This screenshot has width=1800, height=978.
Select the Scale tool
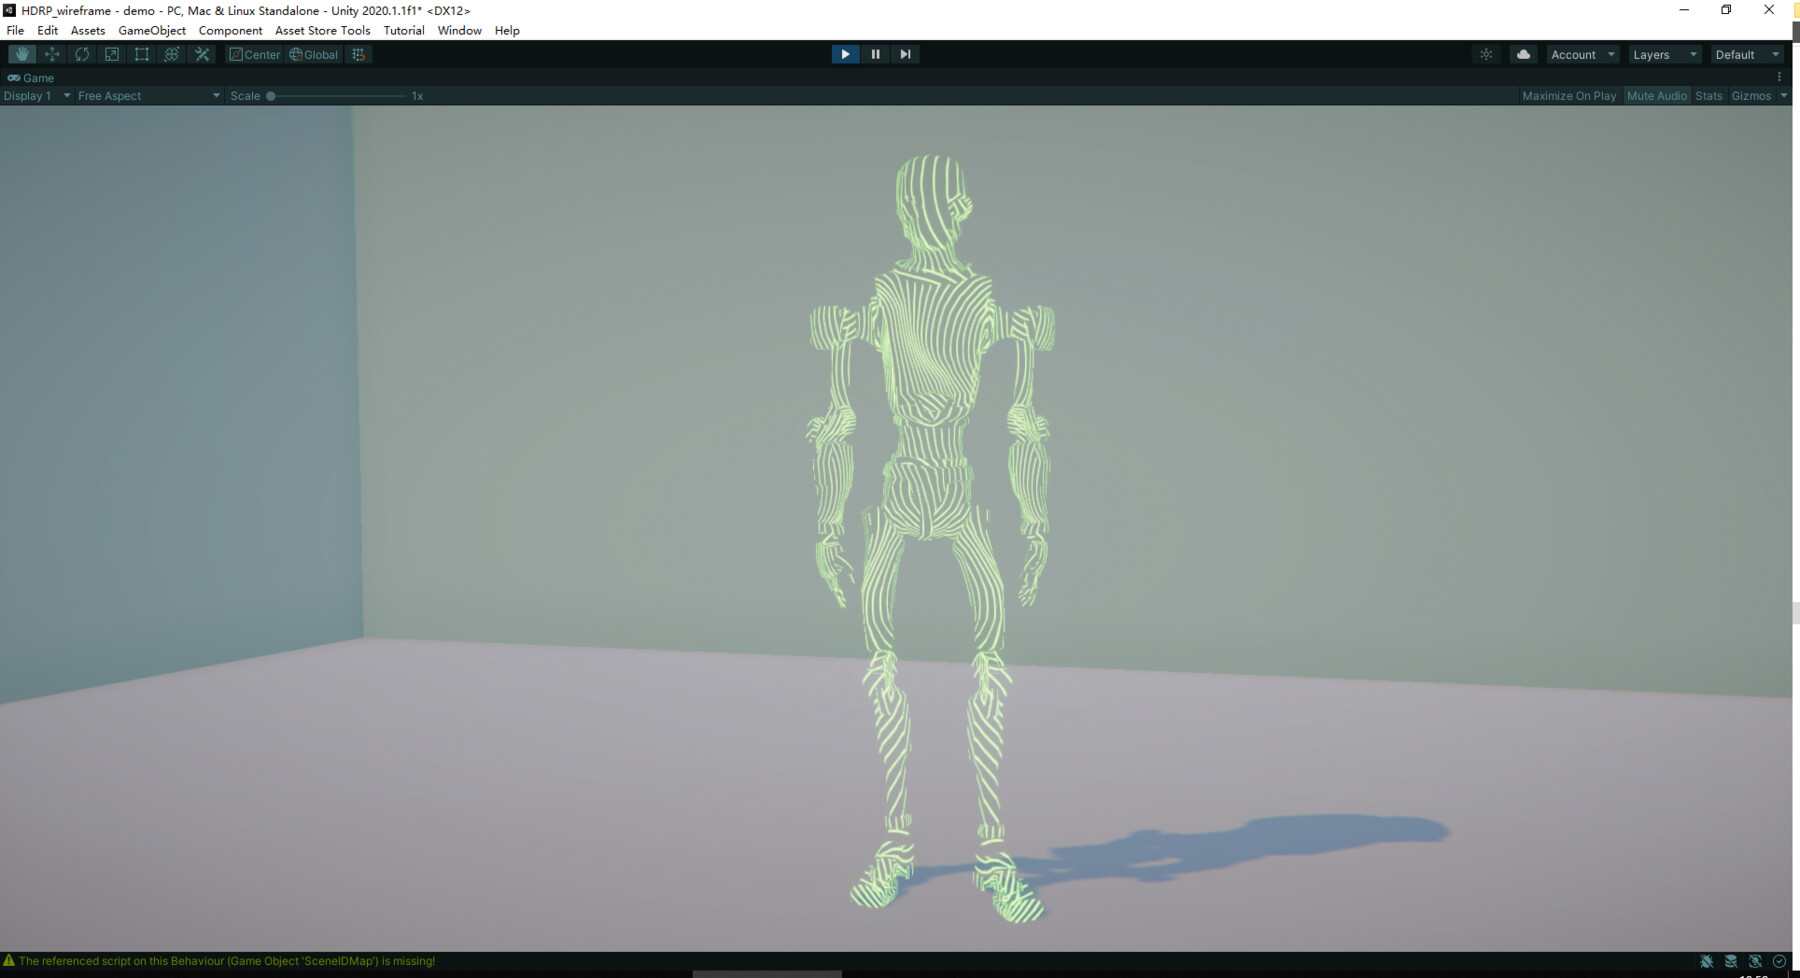pos(112,54)
